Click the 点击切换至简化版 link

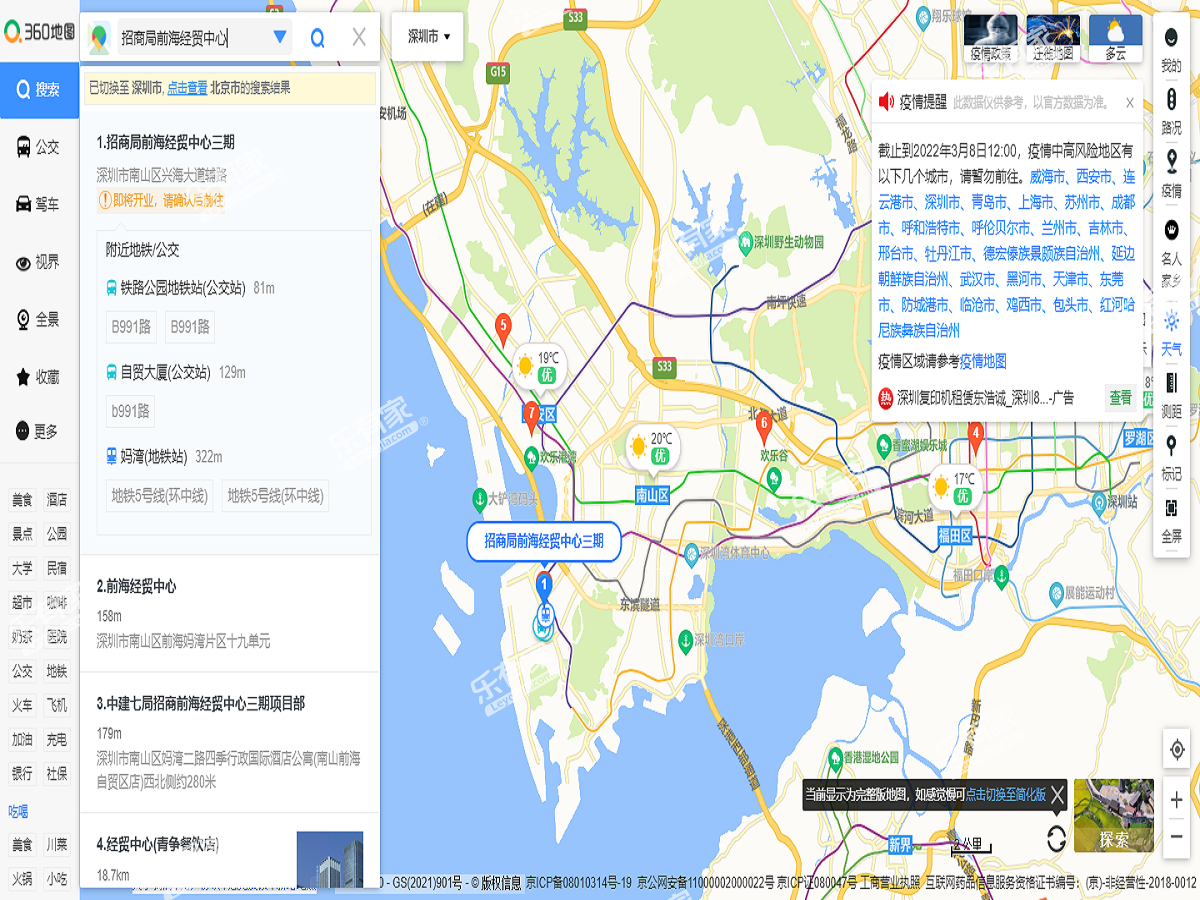point(1005,794)
